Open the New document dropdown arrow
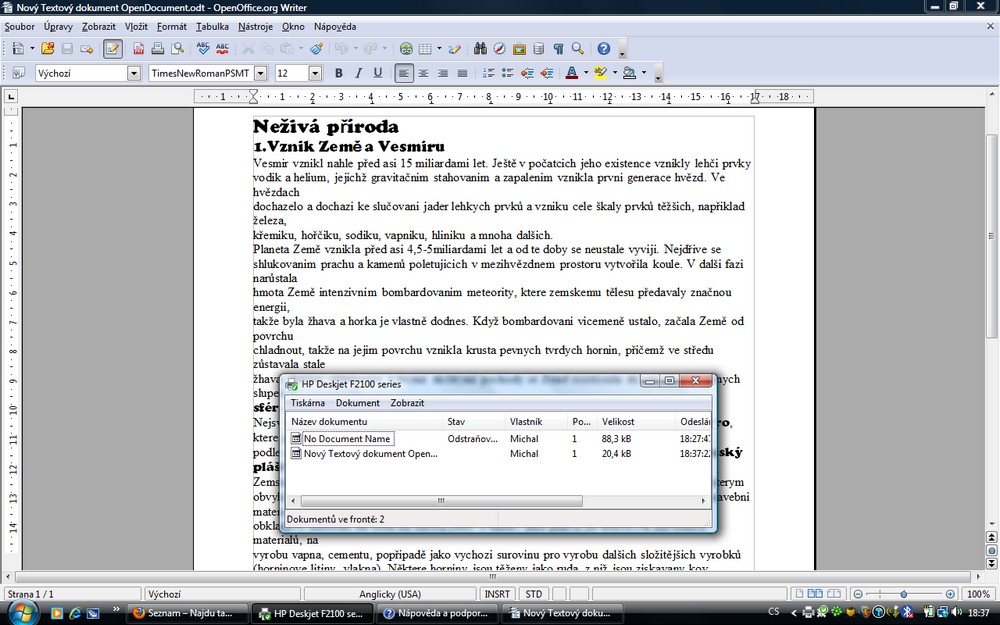Viewport: 1000px width, 625px height. click(33, 48)
